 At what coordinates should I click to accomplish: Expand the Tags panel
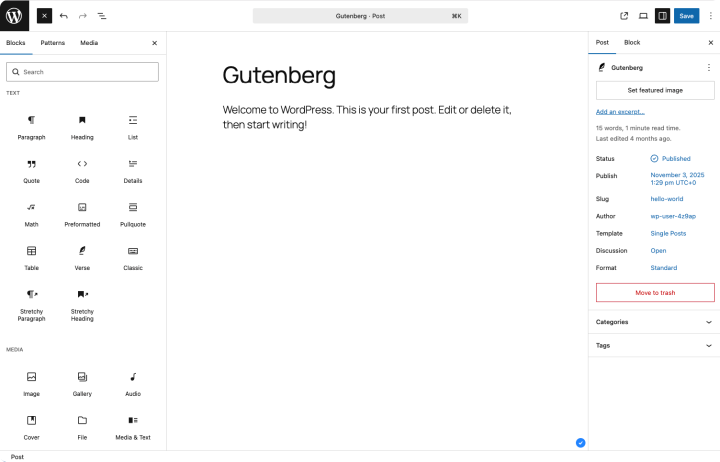click(x=654, y=345)
